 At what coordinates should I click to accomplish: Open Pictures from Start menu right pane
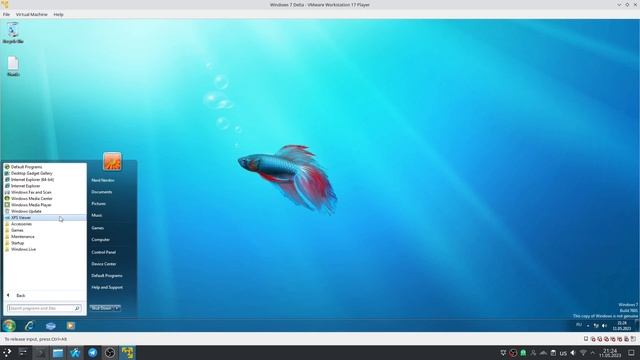coord(99,204)
